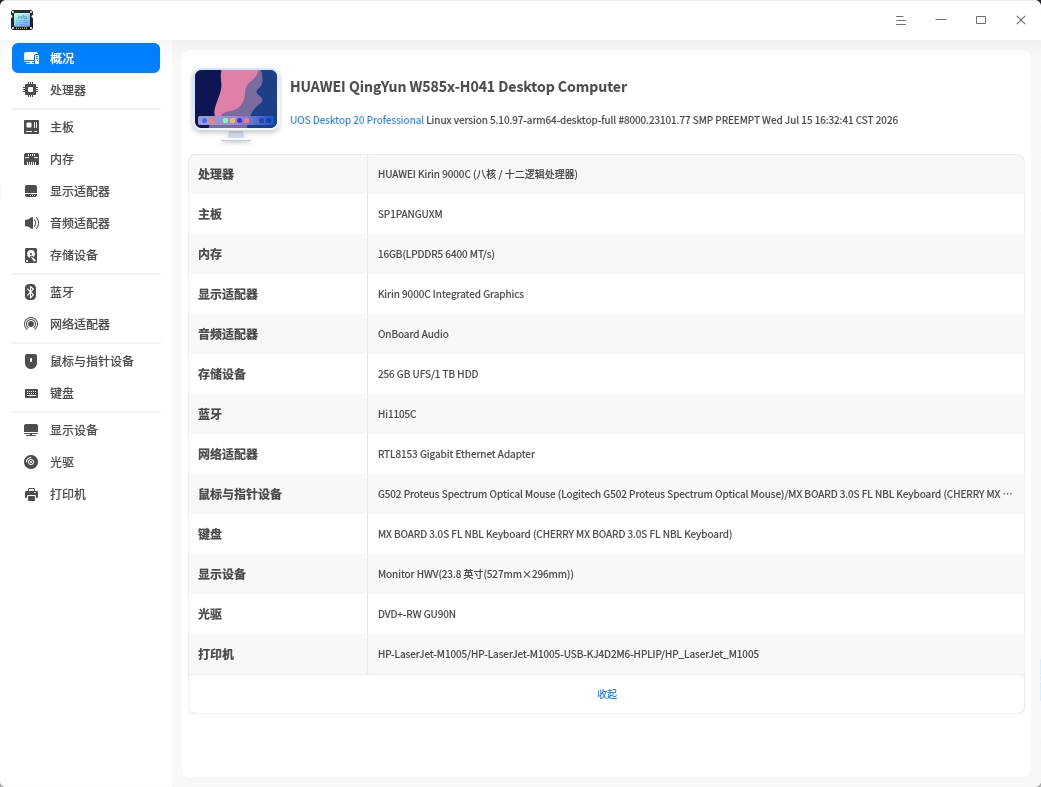Screen dimensions: 1041x787
Task: Collapse the overview table with 收起
Action: coord(607,694)
